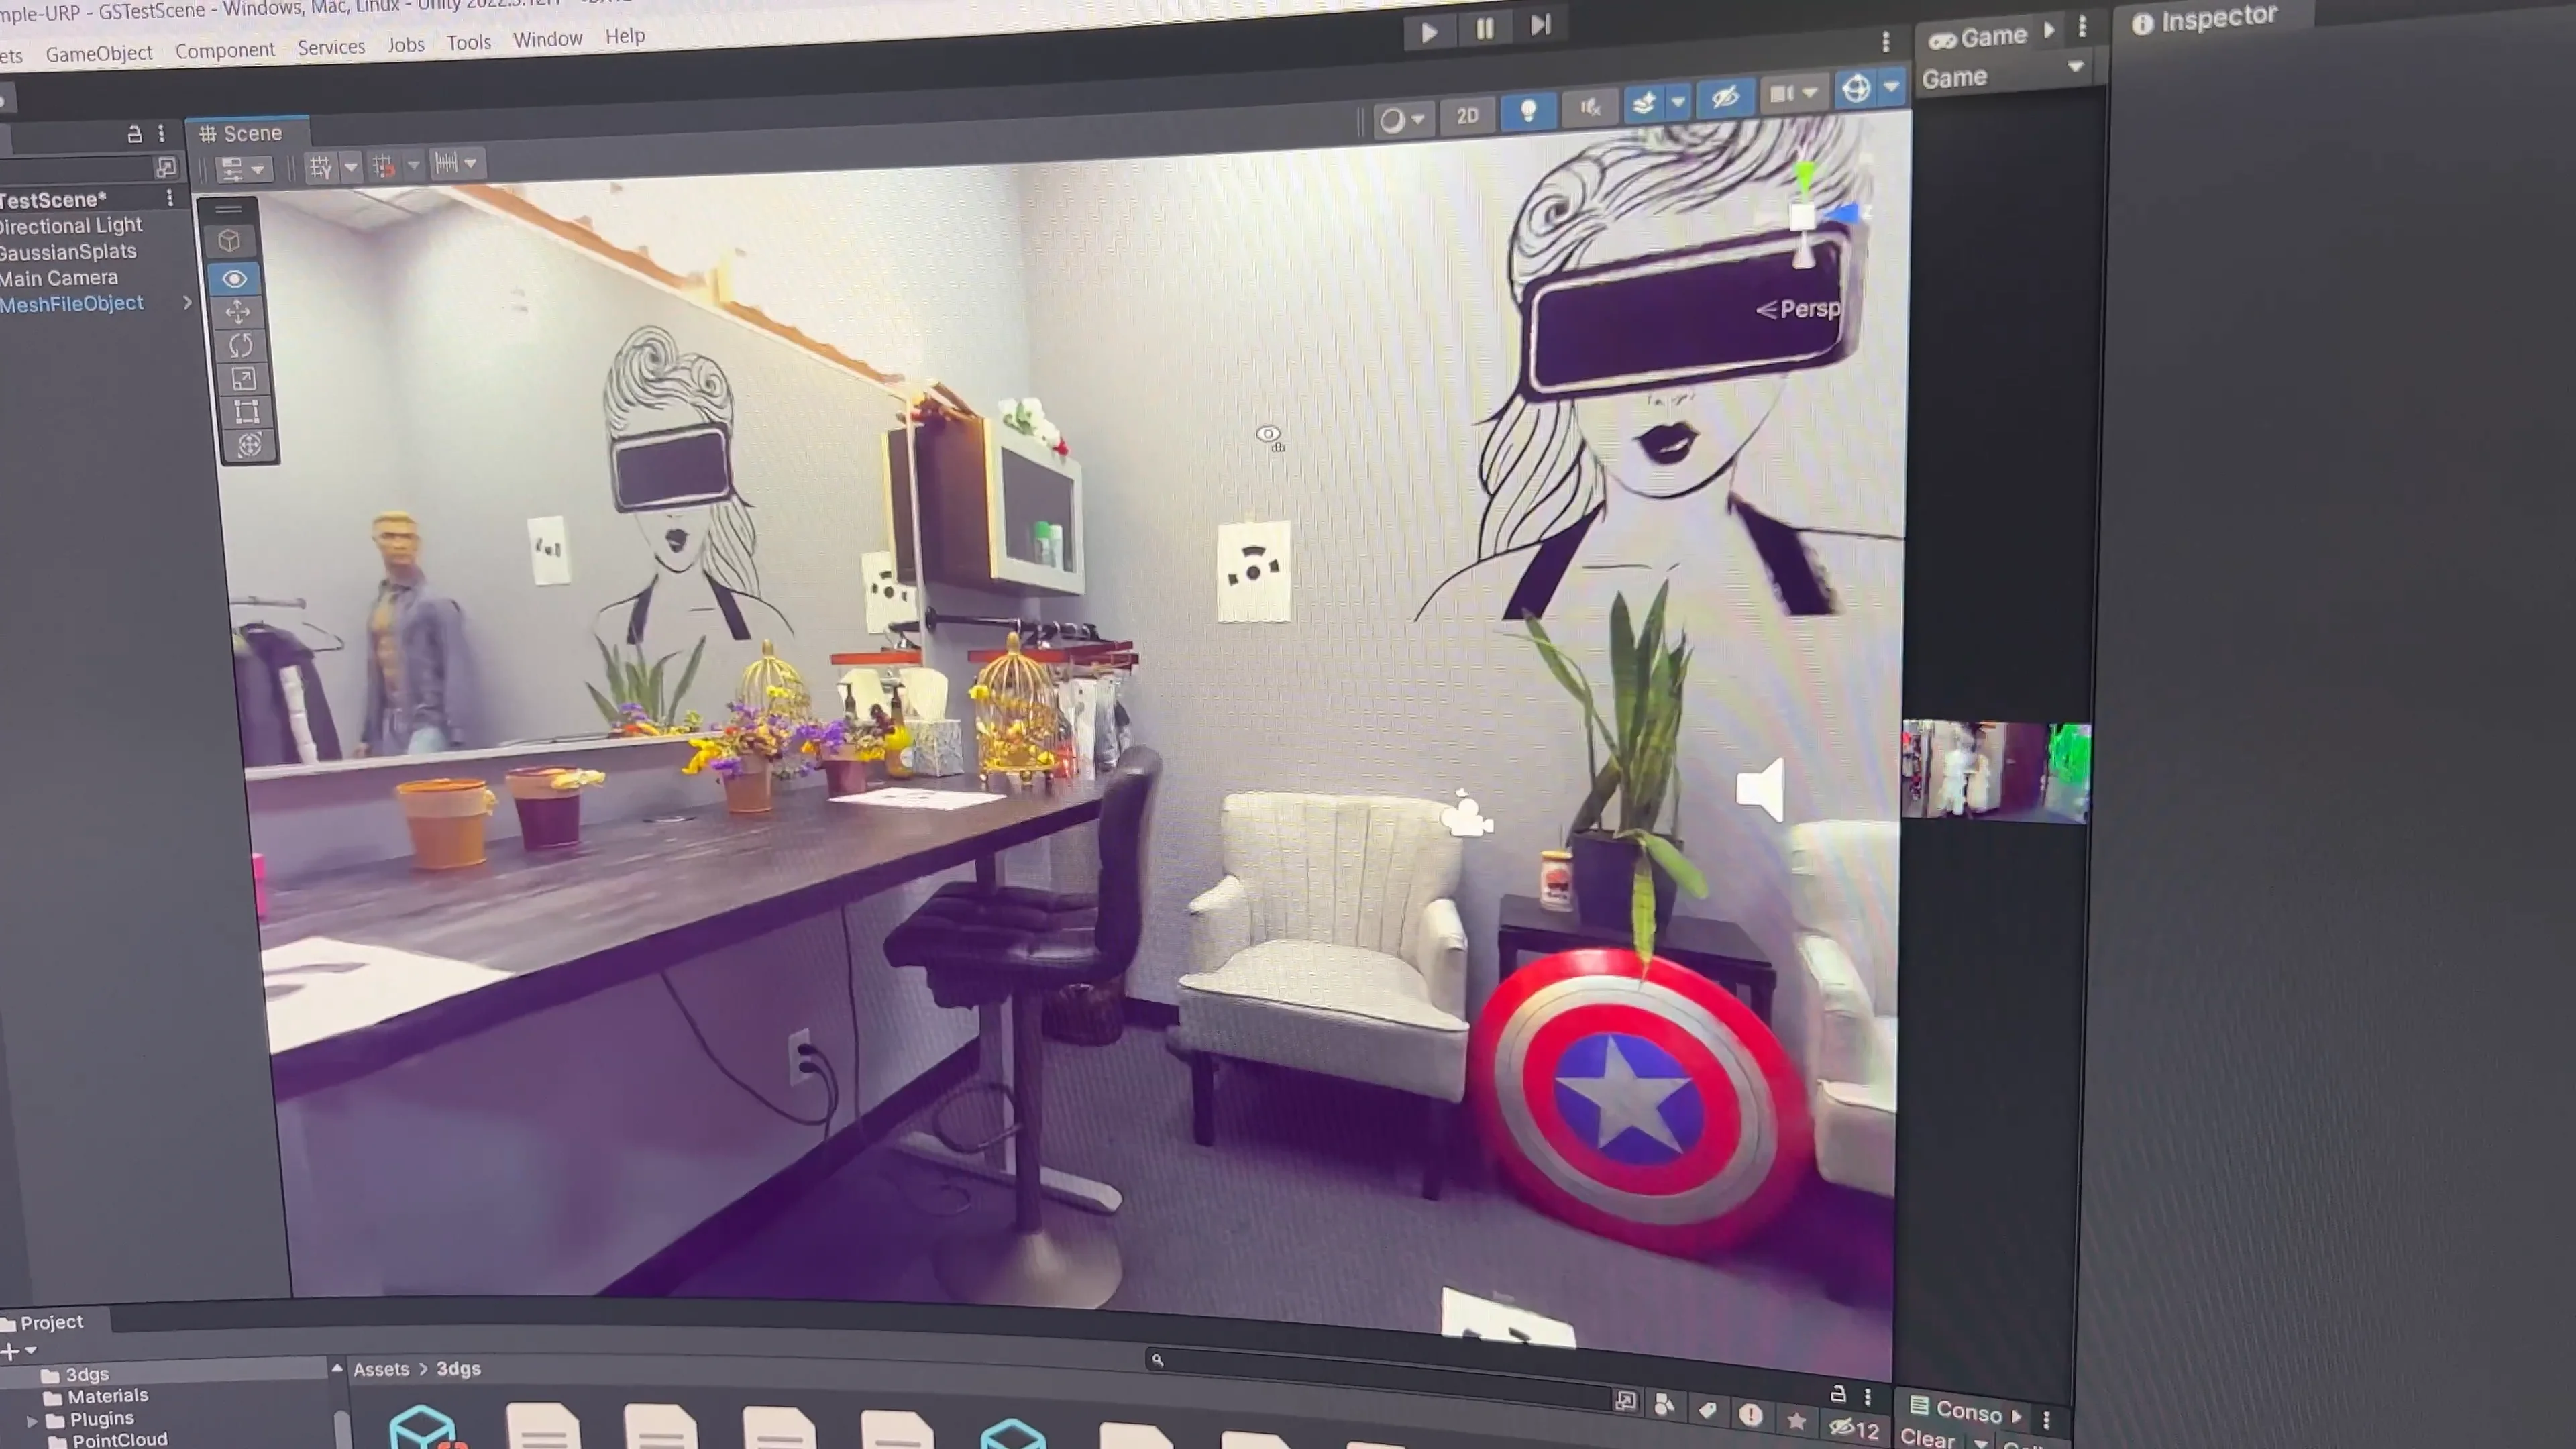Image resolution: width=2576 pixels, height=1449 pixels.
Task: Toggle scene visibility hidden-objects eye button
Action: pyautogui.click(x=1725, y=97)
